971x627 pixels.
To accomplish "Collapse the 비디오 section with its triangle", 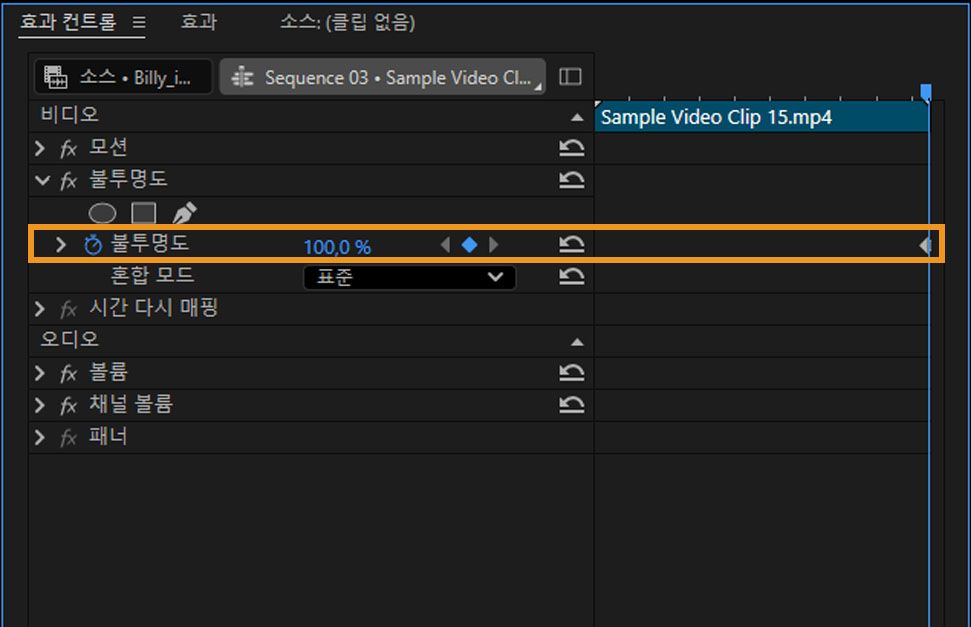I will 577,114.
